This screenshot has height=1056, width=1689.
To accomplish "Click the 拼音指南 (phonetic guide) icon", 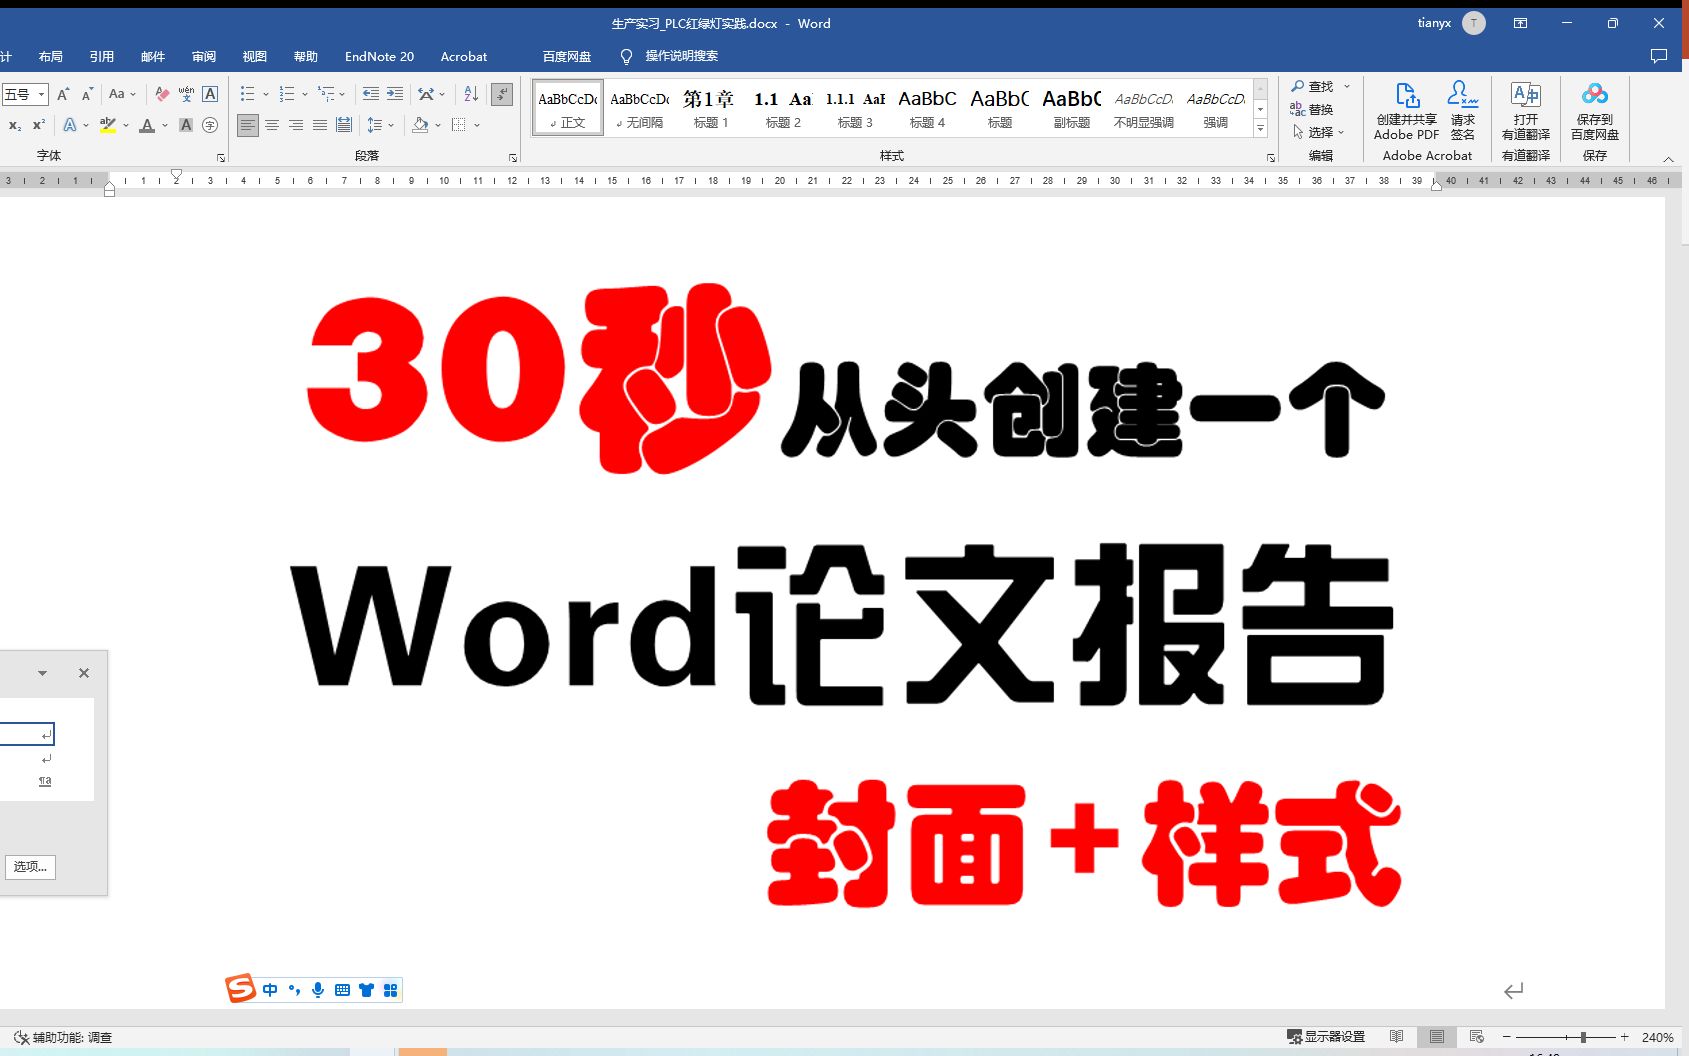I will pos(184,94).
